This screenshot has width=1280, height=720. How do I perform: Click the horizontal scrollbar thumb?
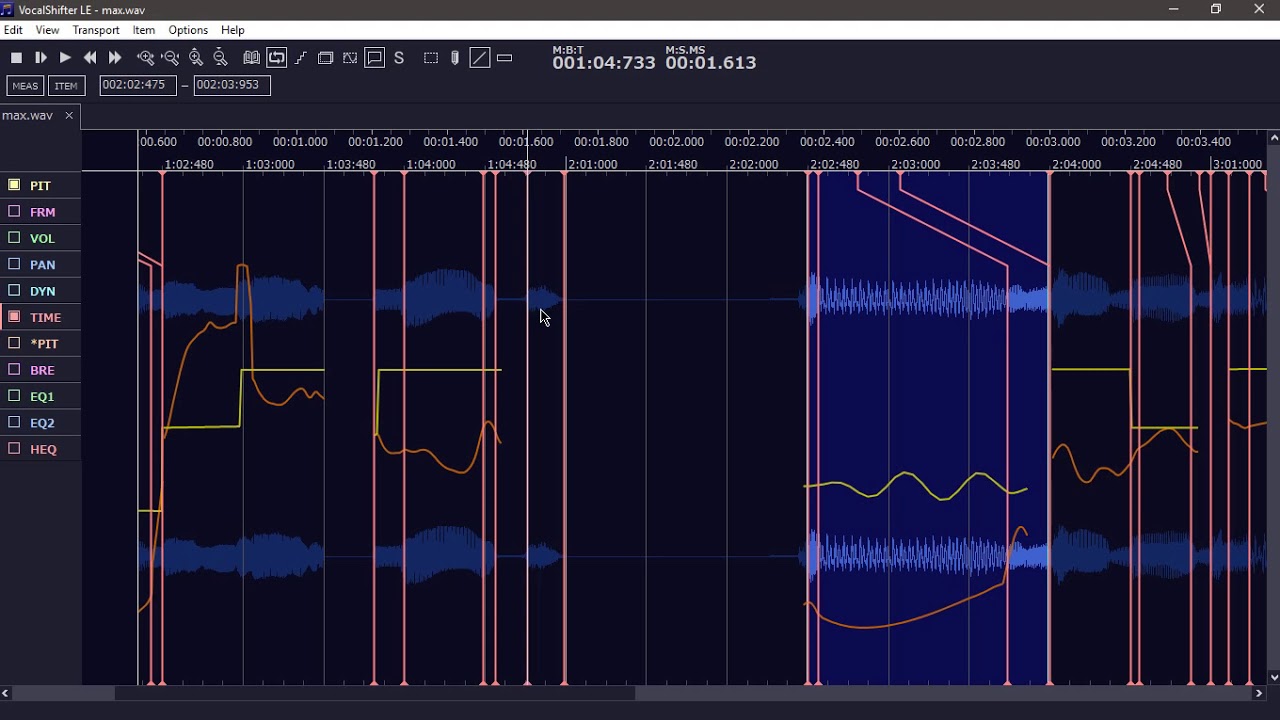click(375, 693)
